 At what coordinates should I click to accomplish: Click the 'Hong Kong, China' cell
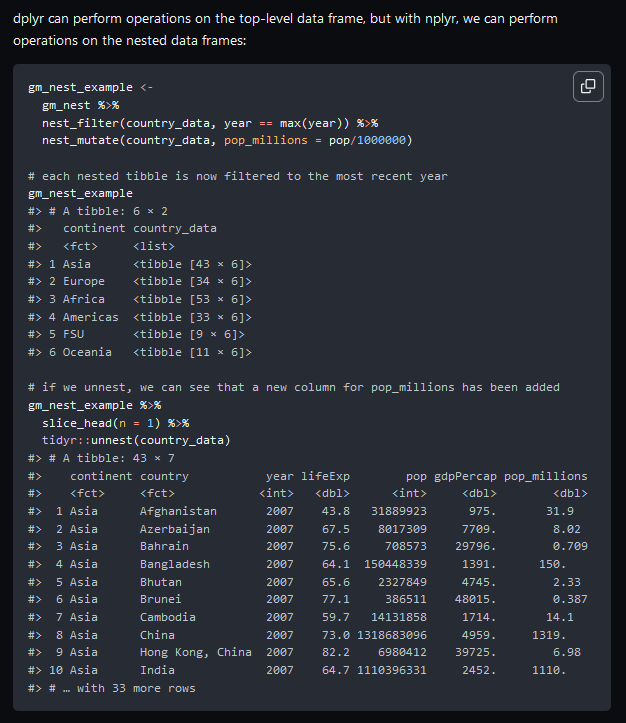click(x=196, y=652)
